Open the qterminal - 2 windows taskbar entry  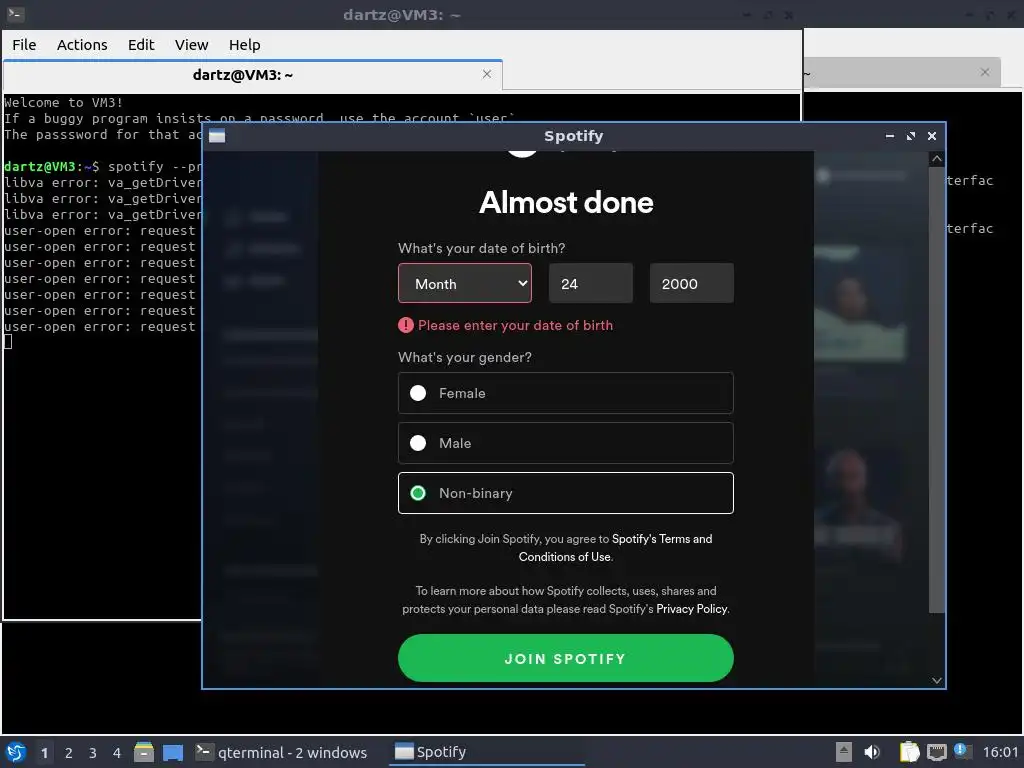[281, 752]
